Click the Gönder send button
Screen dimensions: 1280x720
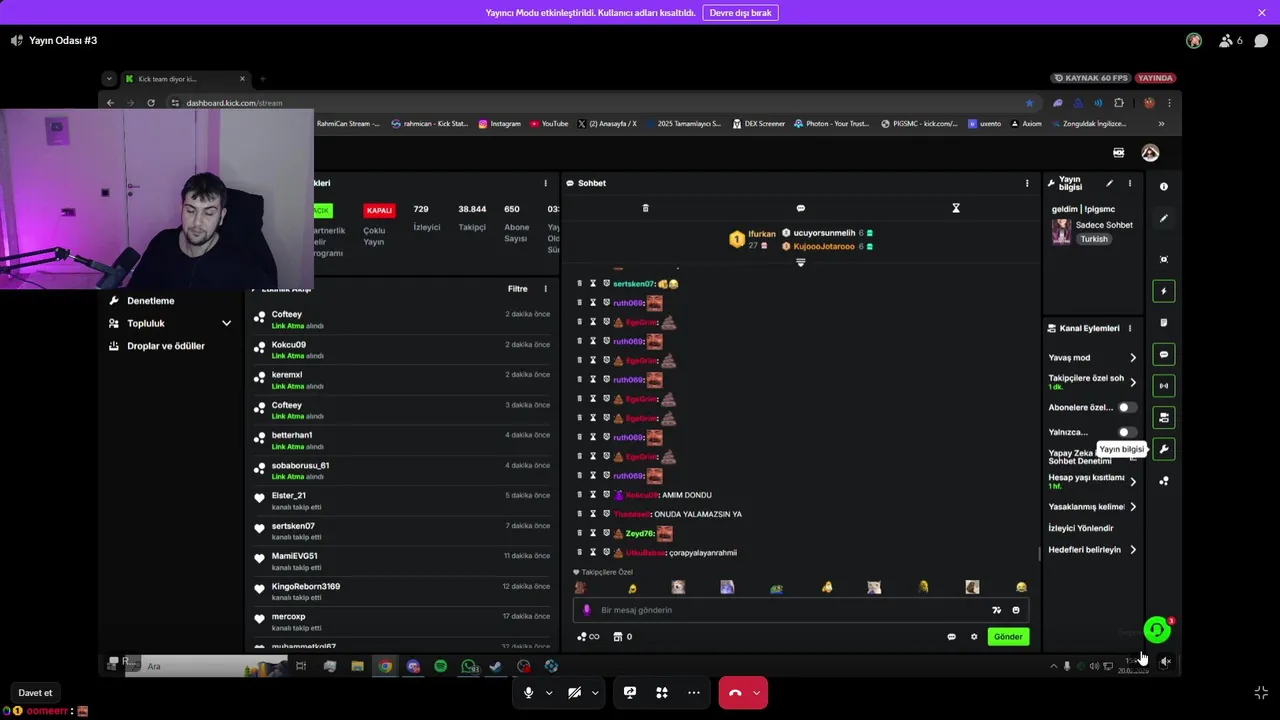(1008, 637)
